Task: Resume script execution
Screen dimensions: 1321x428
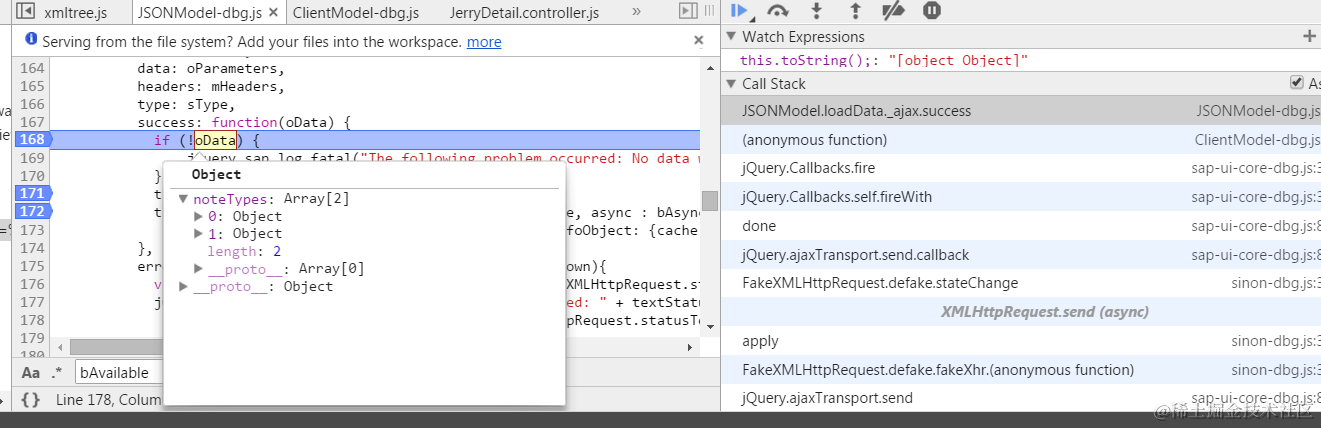Action: [739, 11]
